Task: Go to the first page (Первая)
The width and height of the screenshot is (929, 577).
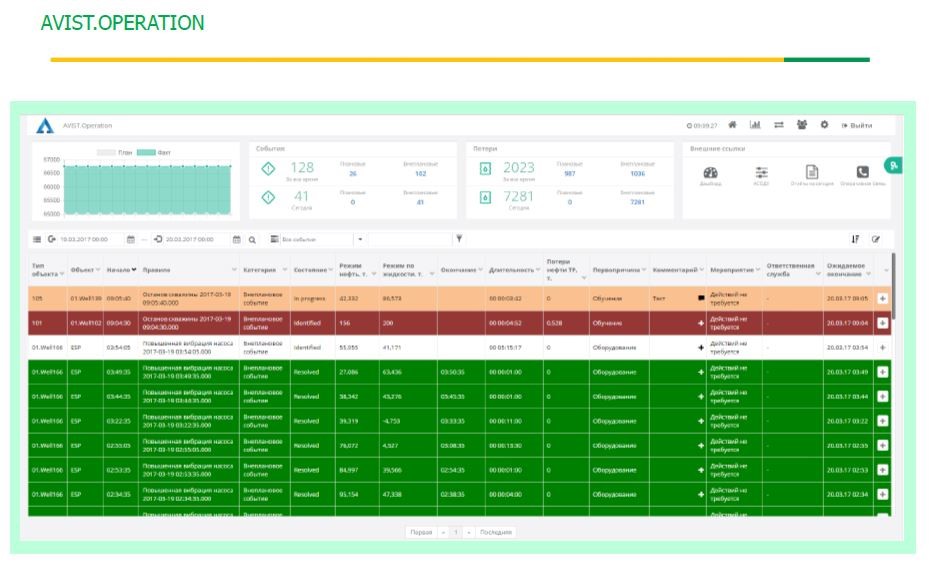Action: 421,532
